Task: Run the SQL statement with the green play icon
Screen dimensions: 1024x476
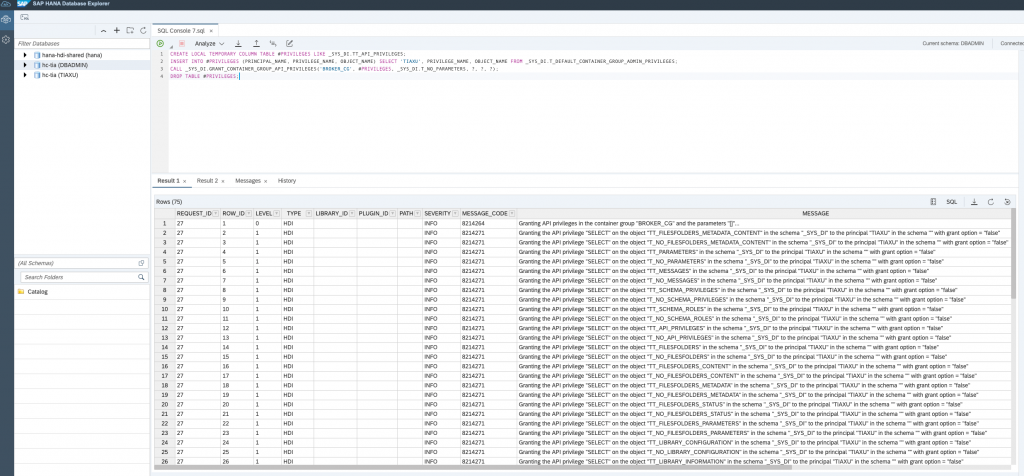Action: click(x=160, y=43)
